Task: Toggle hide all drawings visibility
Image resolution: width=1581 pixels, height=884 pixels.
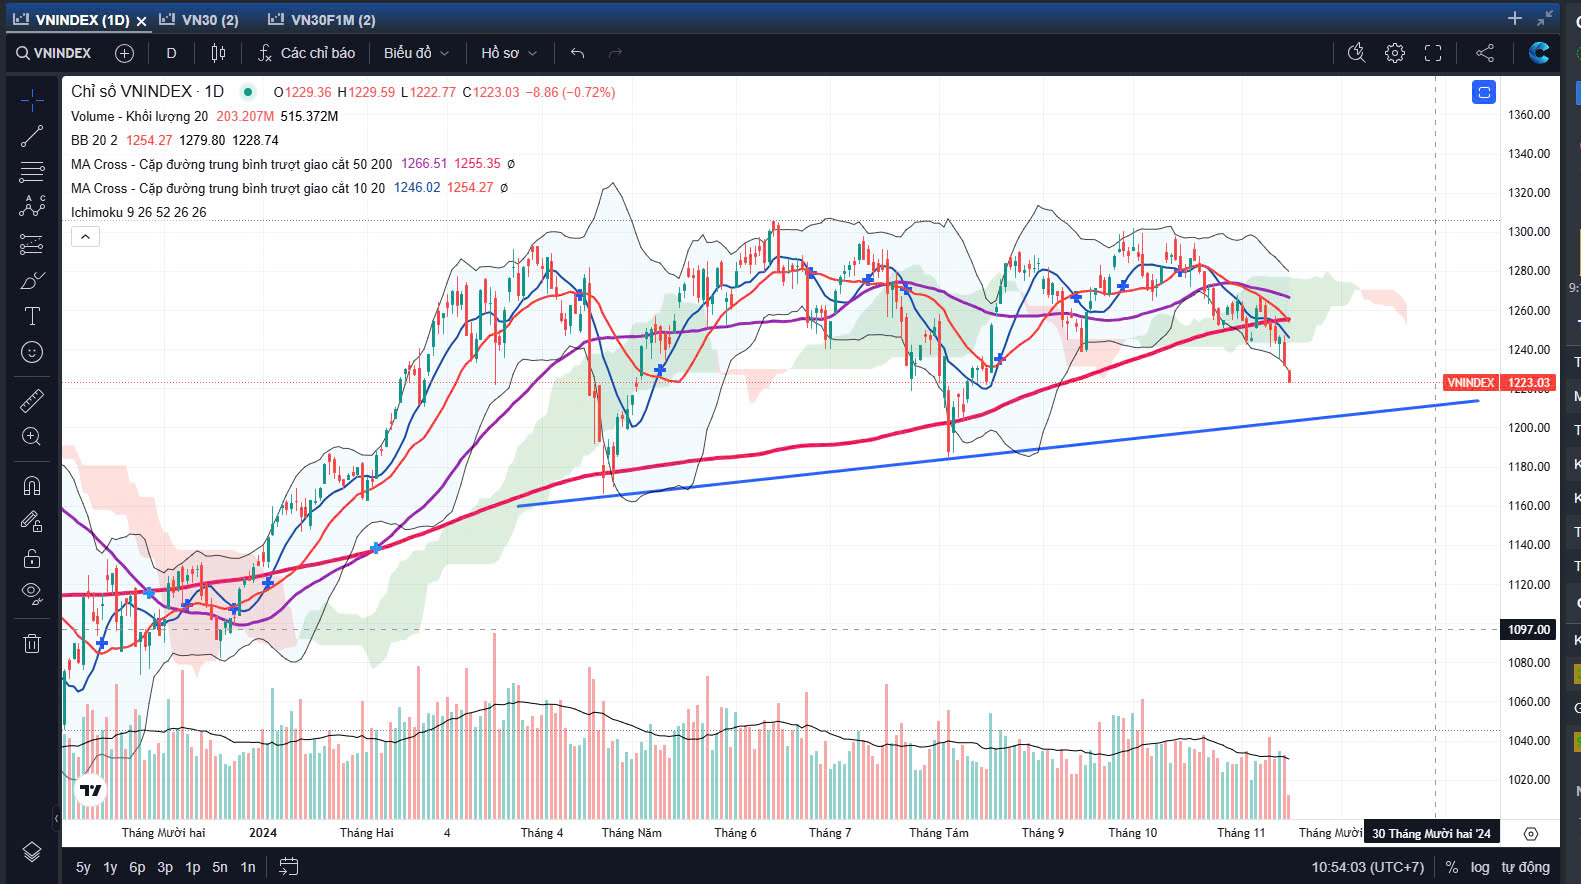Action: point(32,594)
